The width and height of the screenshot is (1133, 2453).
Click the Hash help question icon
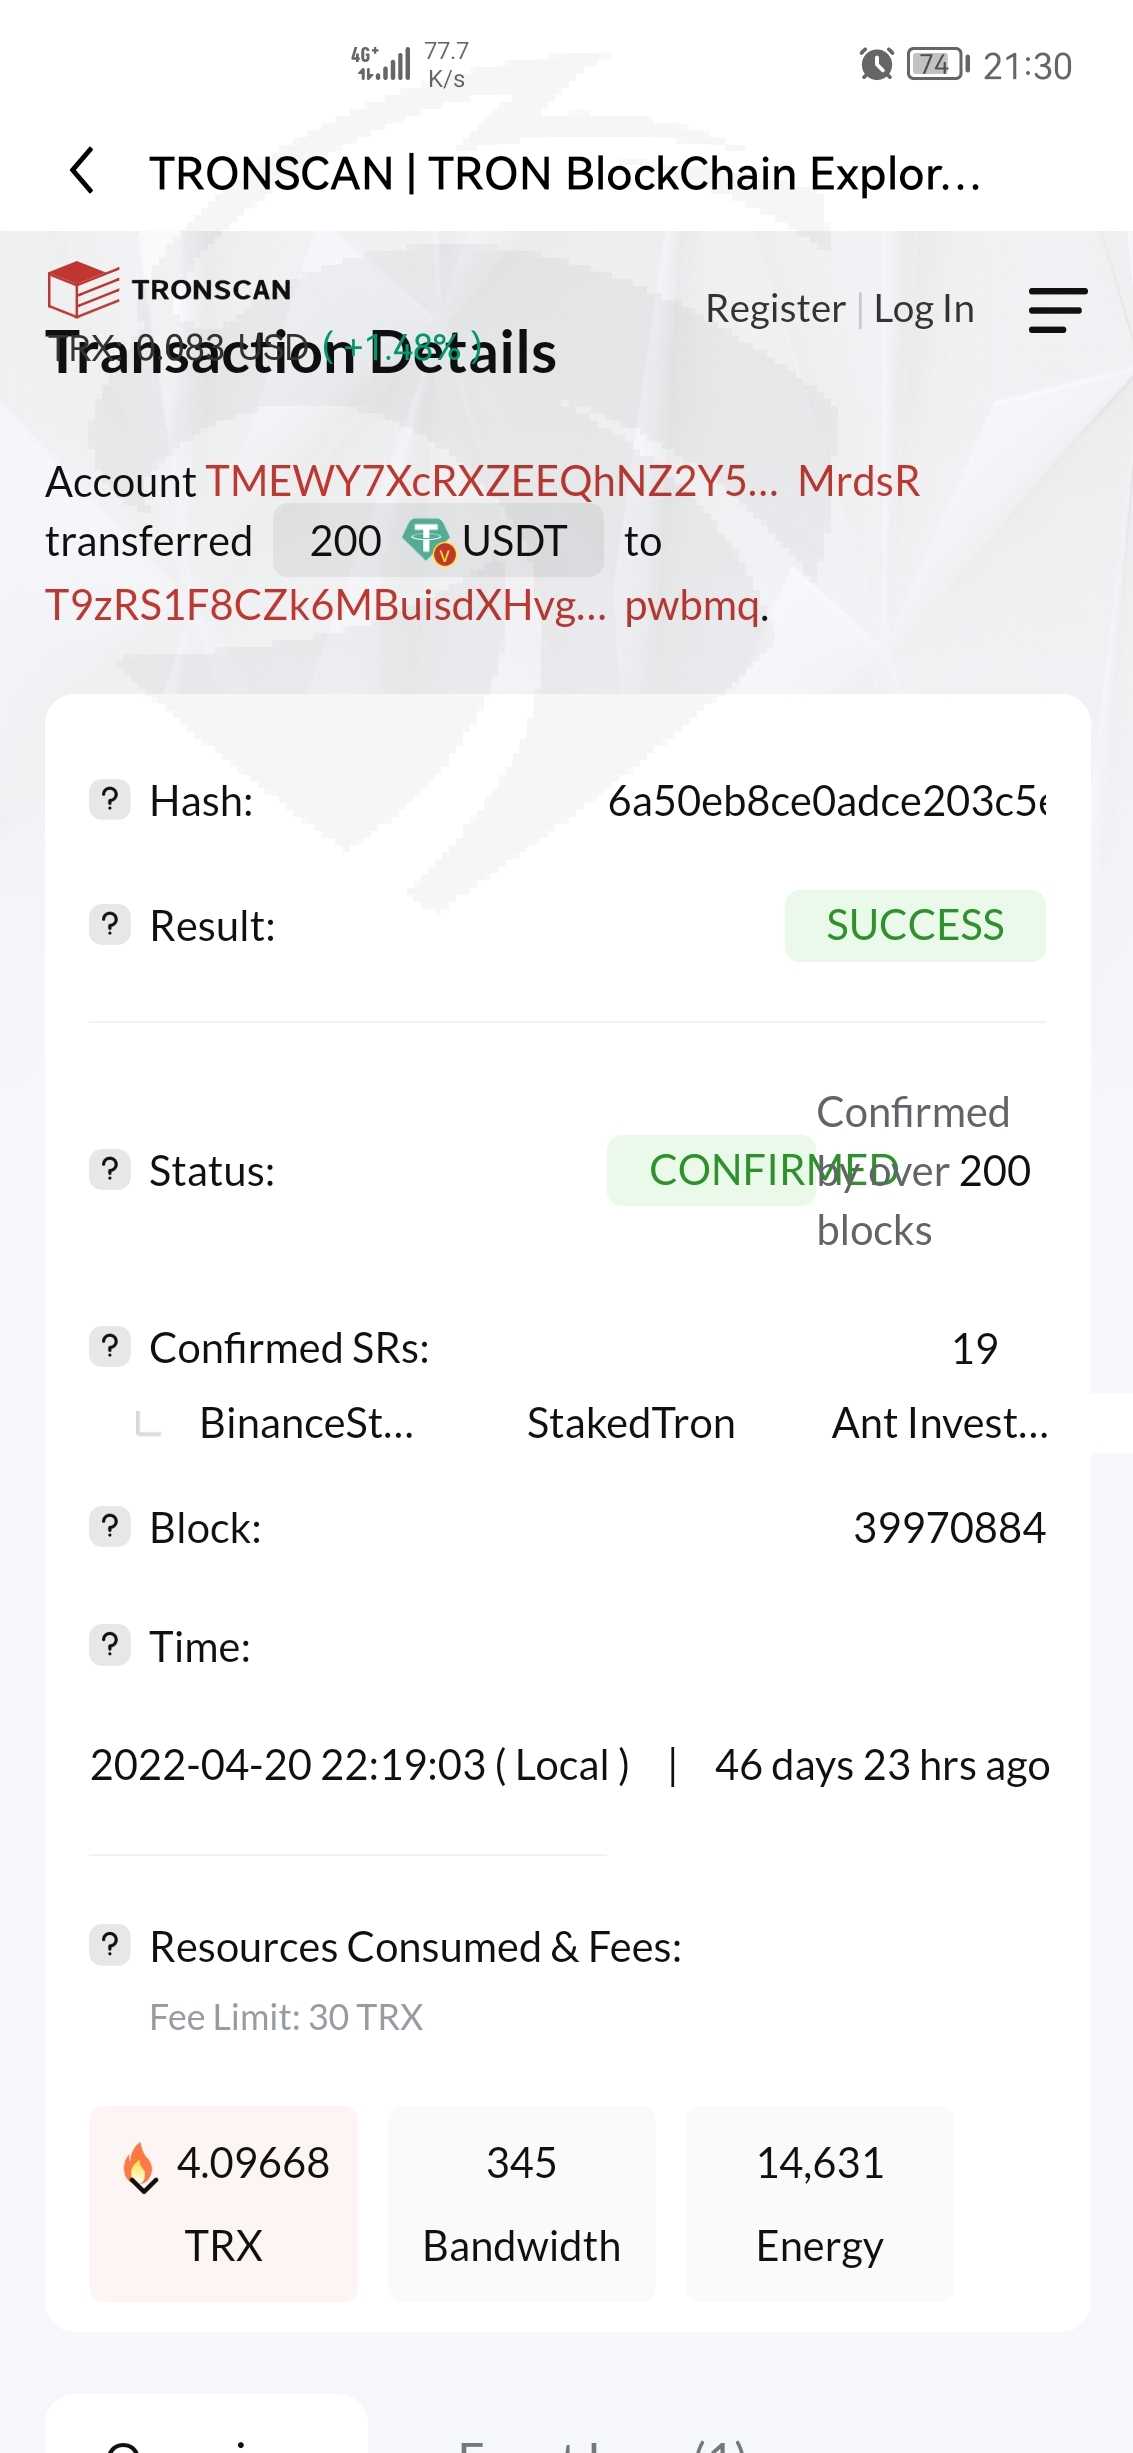coord(110,800)
